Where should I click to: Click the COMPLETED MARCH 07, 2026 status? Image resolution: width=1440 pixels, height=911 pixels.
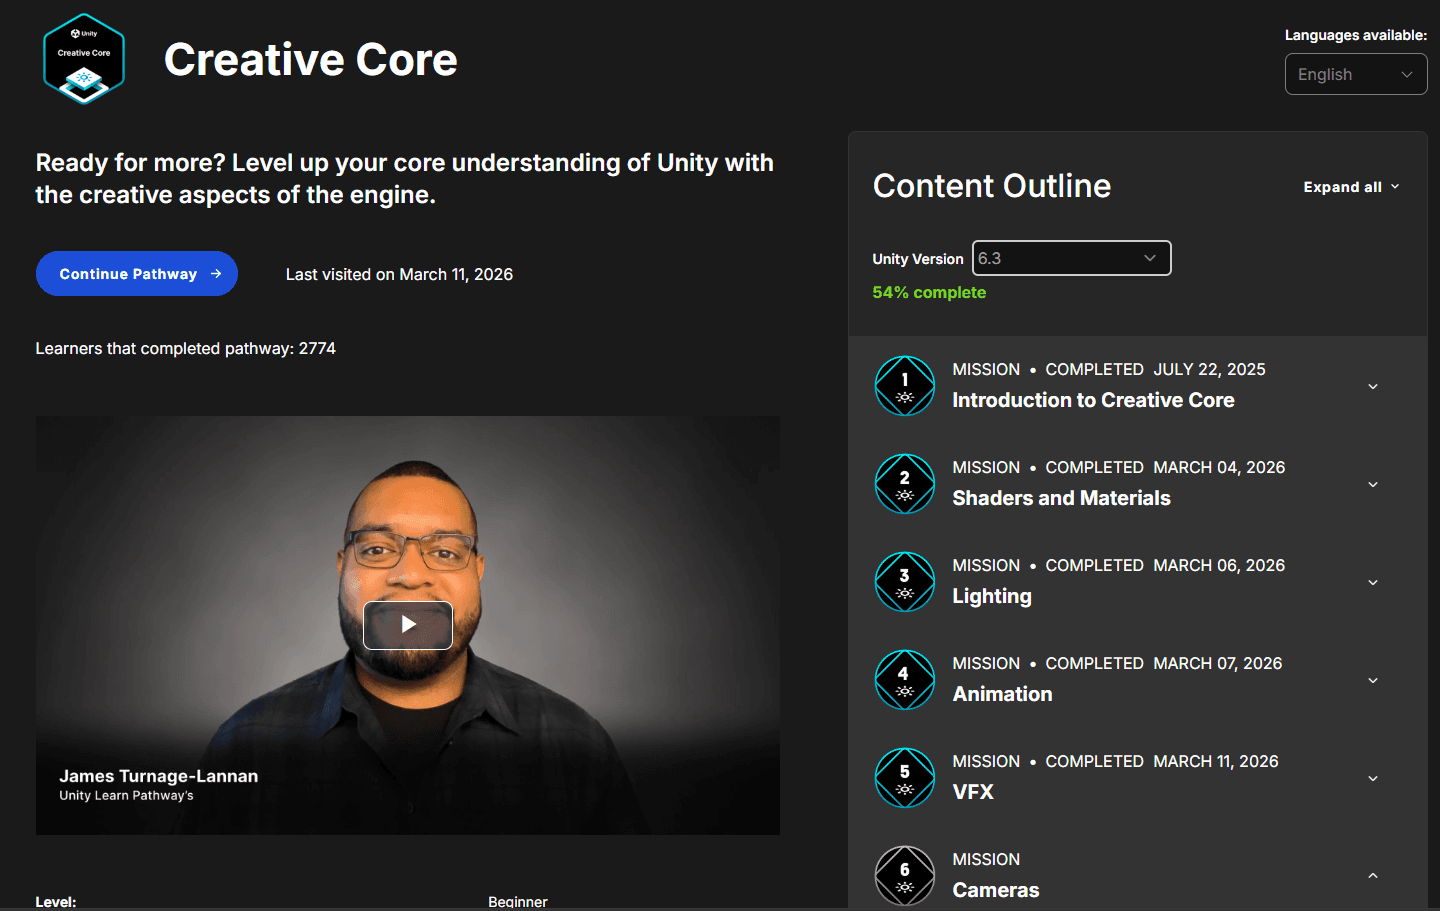pos(1163,663)
